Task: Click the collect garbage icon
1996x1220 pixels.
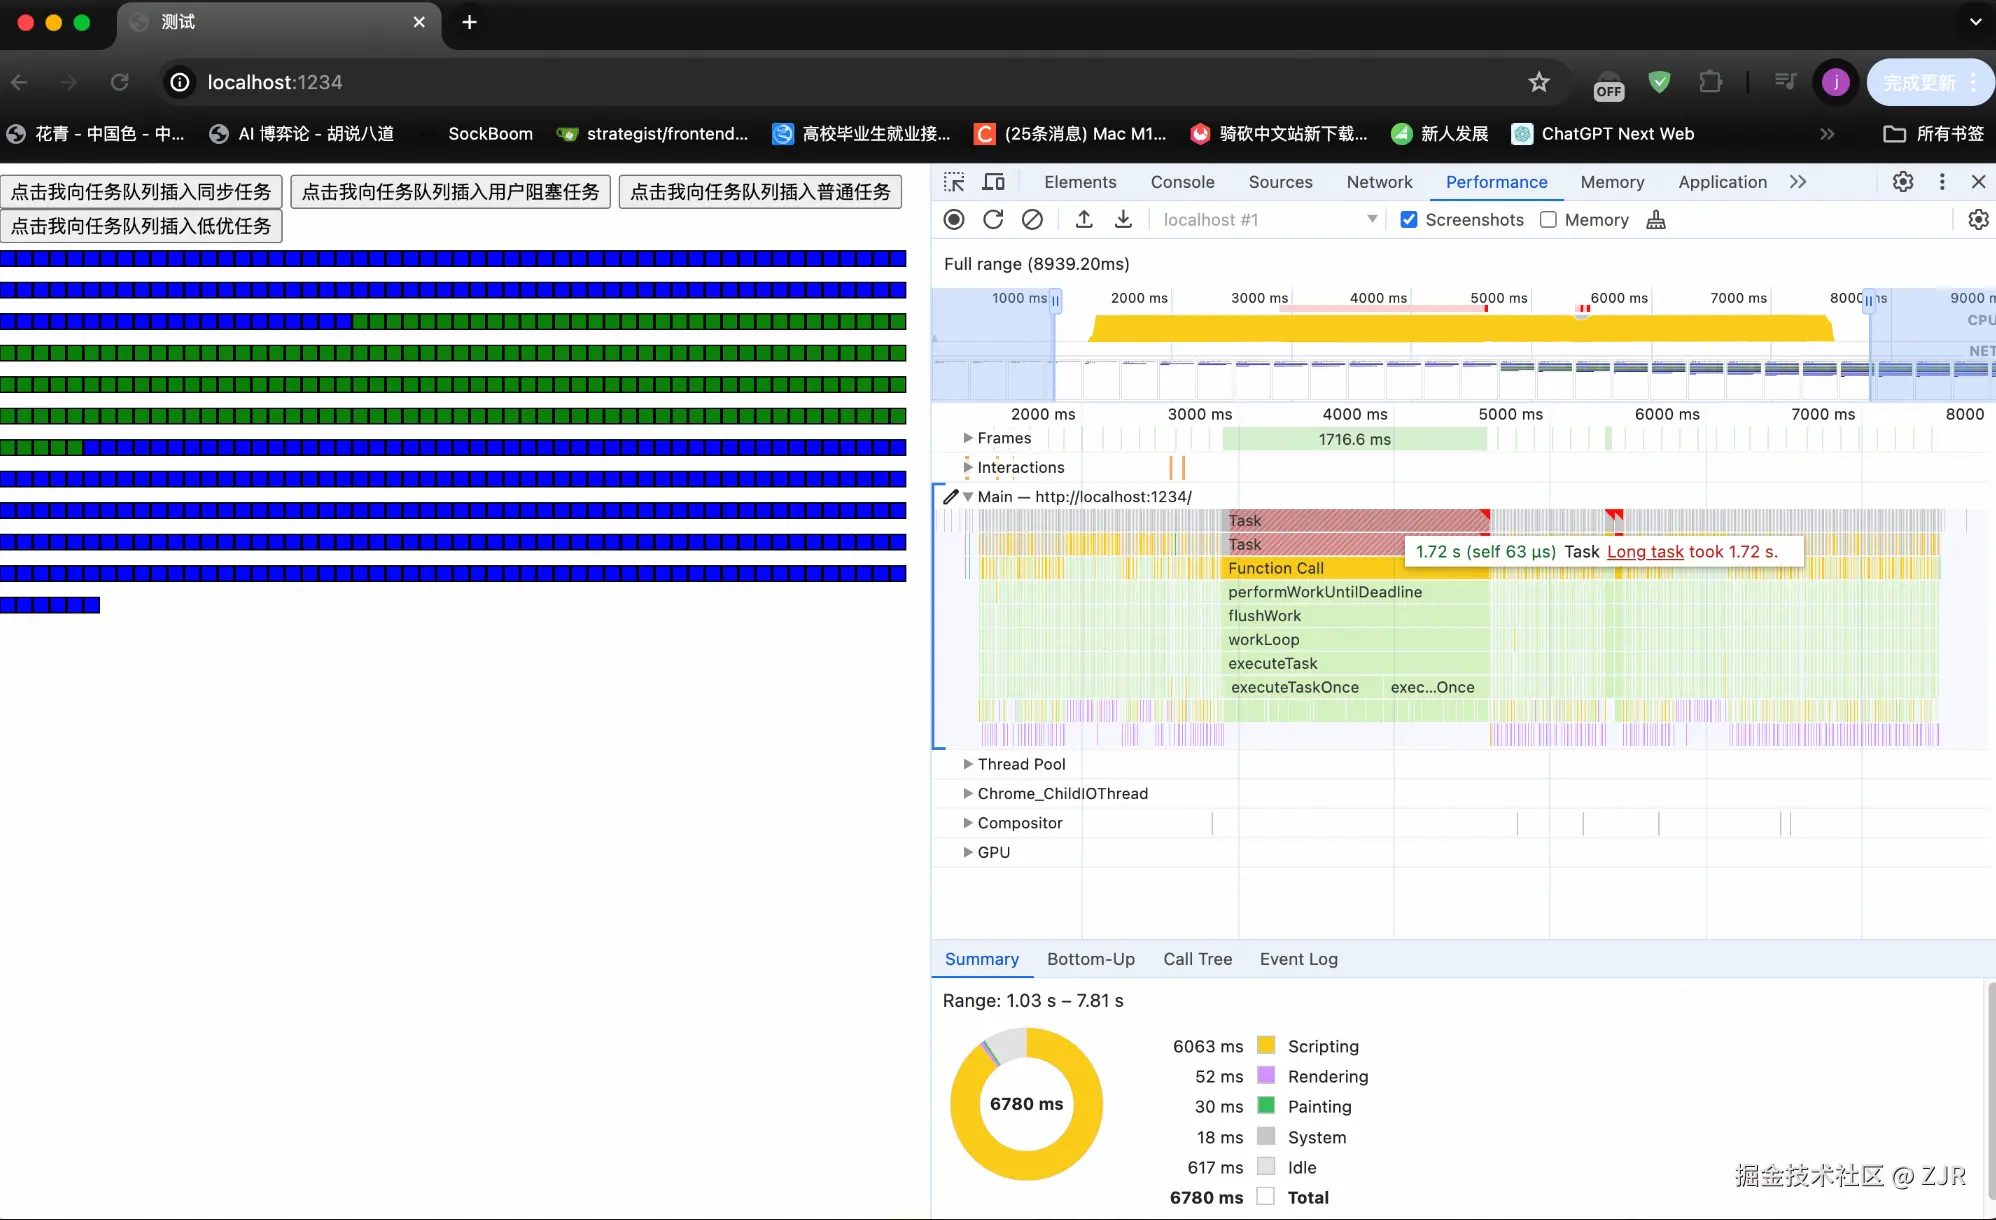Action: (1656, 220)
